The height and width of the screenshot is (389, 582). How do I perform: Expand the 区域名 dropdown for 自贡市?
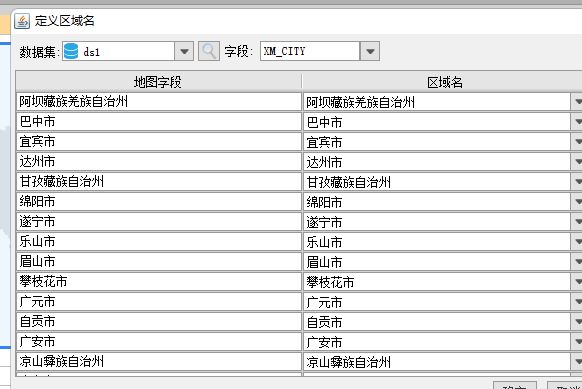click(577, 322)
